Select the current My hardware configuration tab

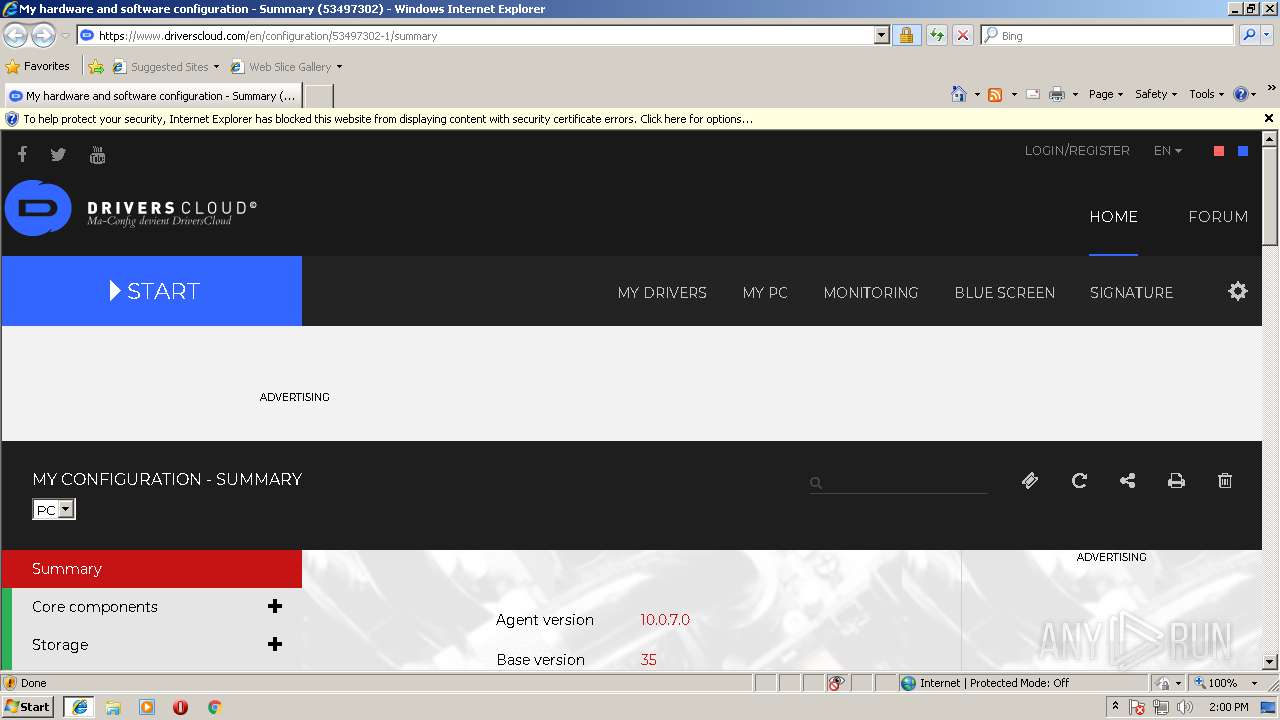(x=153, y=96)
